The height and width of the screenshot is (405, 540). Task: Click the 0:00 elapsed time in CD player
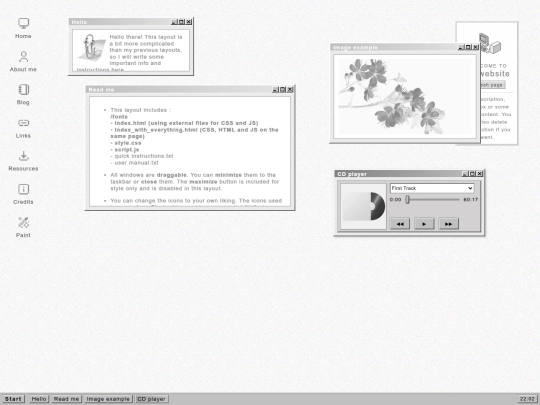tap(396, 200)
